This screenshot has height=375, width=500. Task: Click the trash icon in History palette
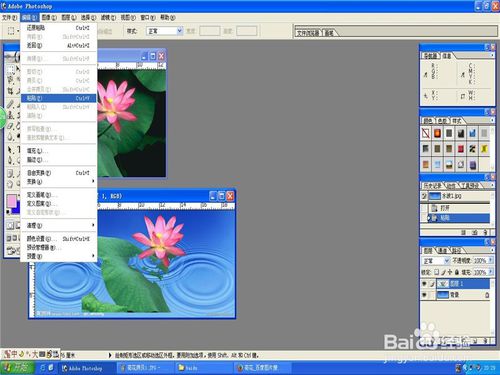(x=486, y=232)
